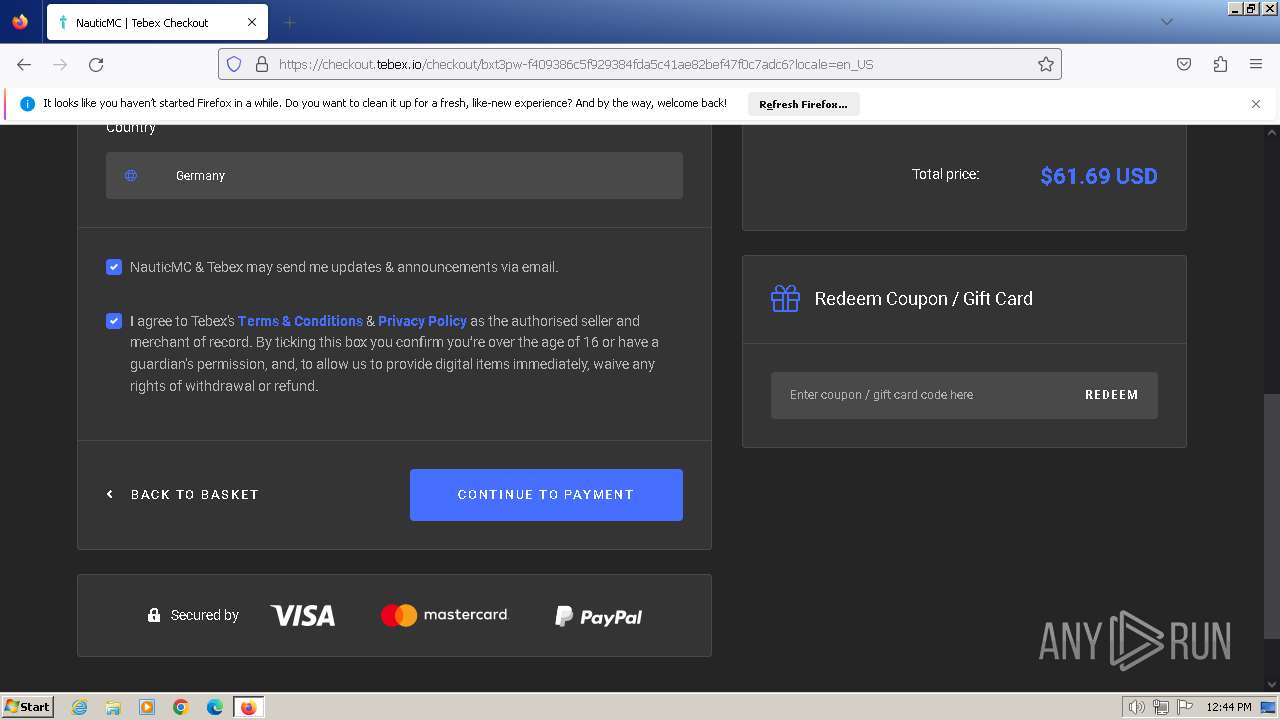Image resolution: width=1280 pixels, height=720 pixels.
Task: Open the Germany country dropdown
Action: click(x=394, y=175)
